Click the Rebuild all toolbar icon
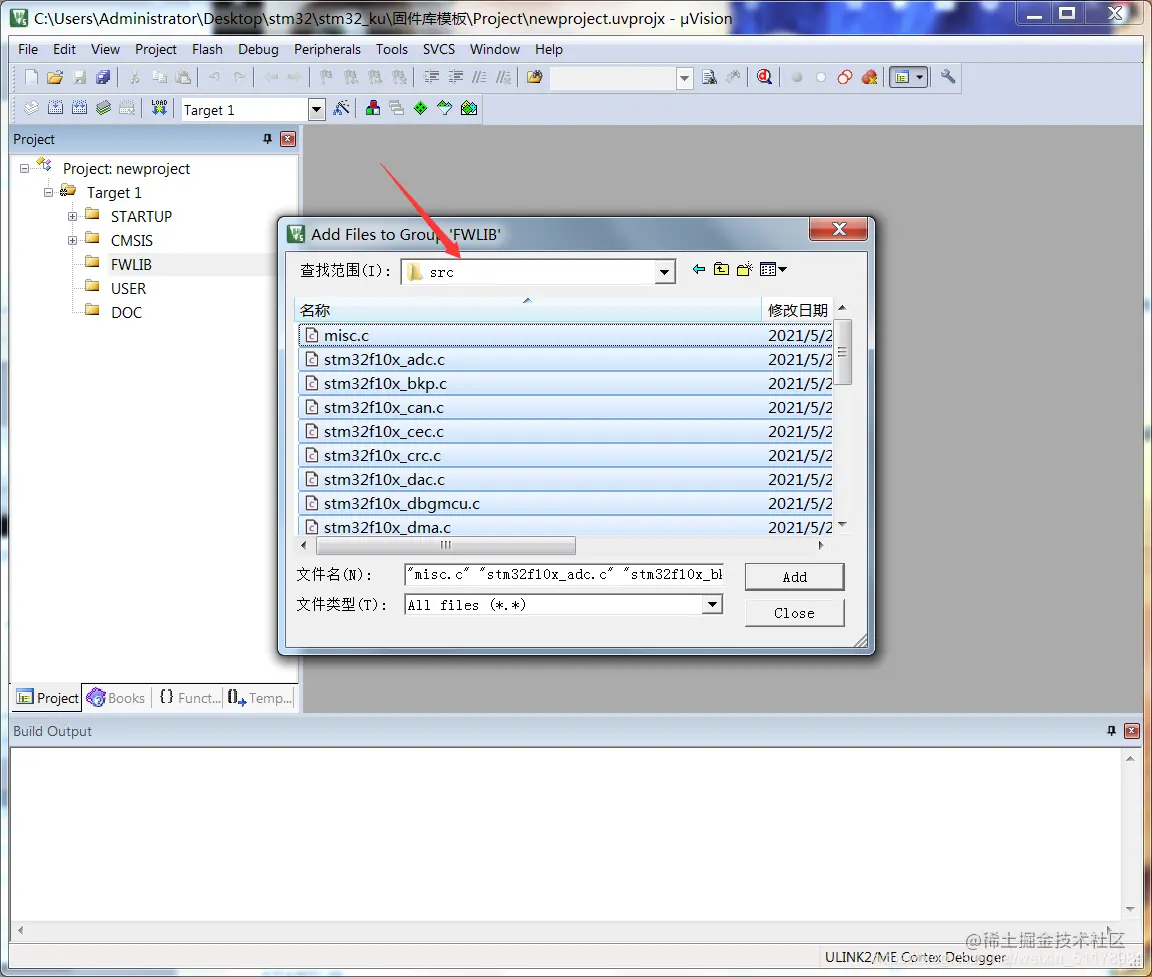 (x=79, y=108)
